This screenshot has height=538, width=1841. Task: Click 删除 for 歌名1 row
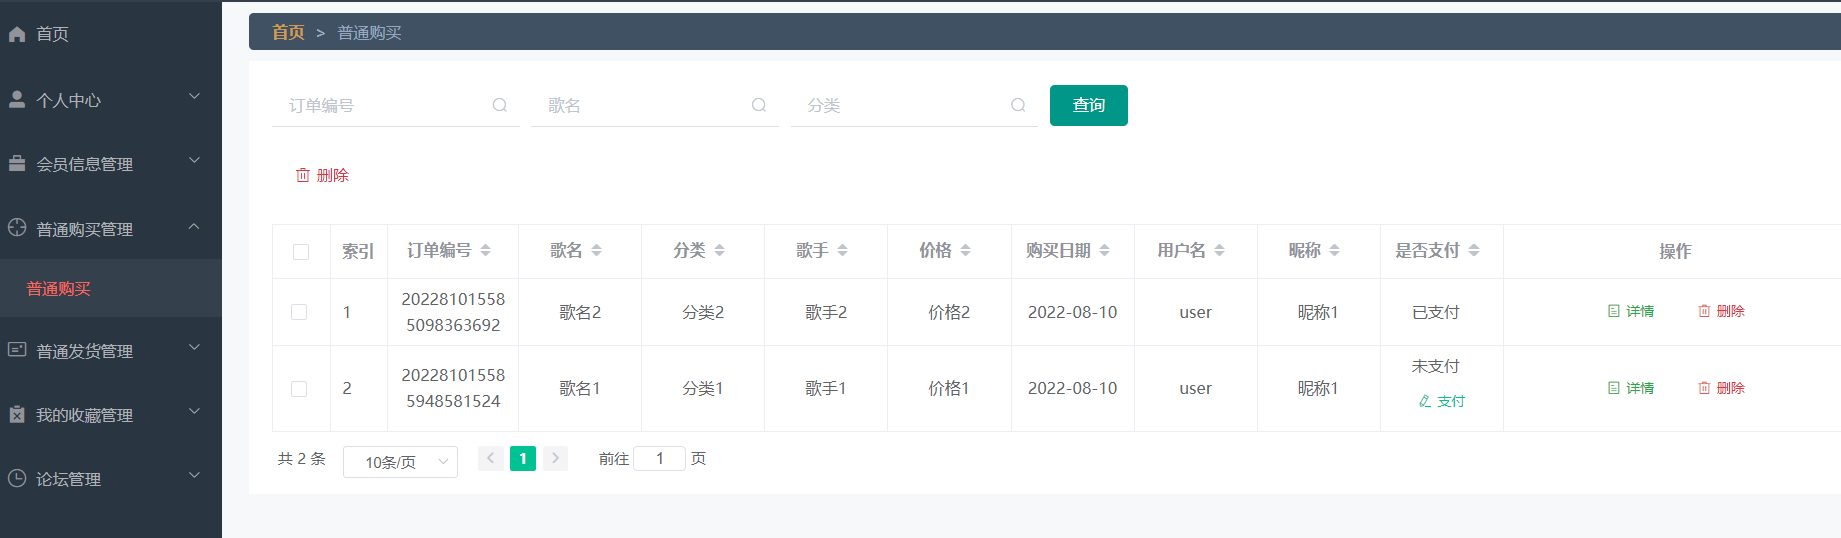(1721, 388)
